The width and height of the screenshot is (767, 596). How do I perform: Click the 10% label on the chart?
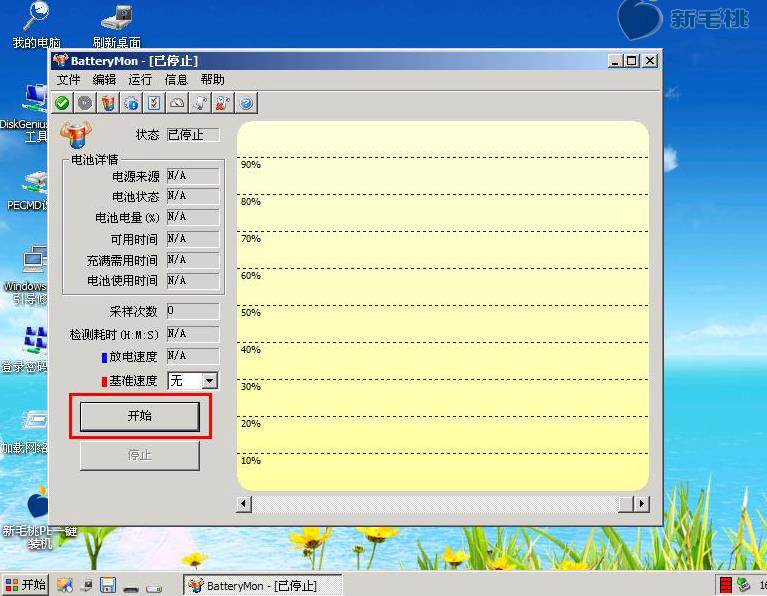pyautogui.click(x=250, y=460)
